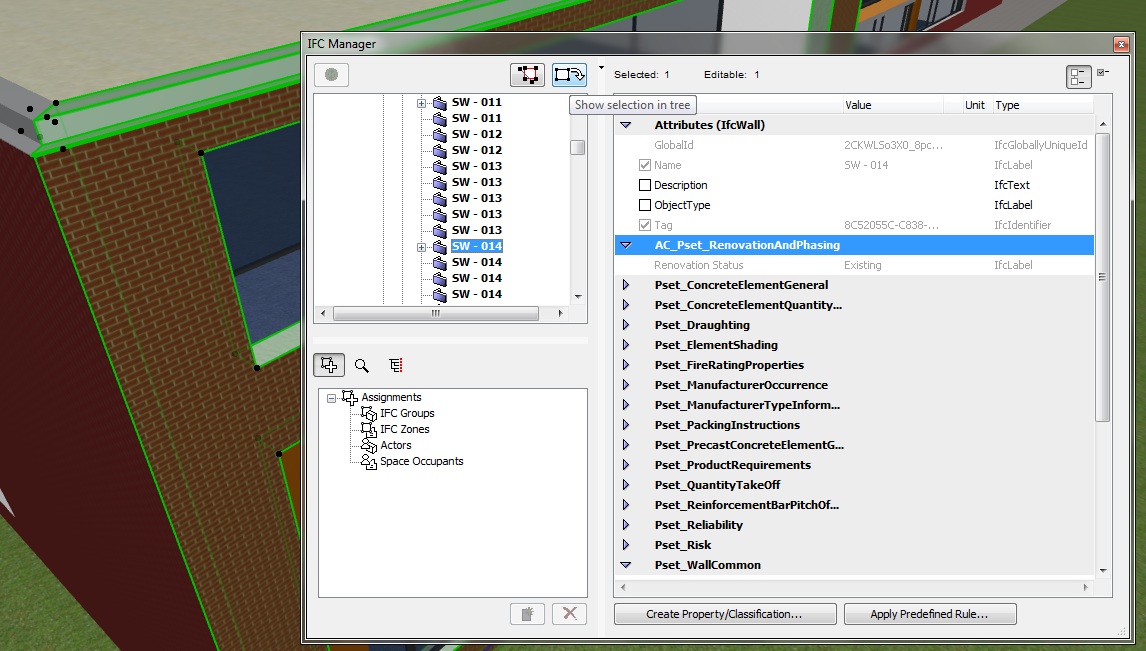The image size is (1146, 651).
Task: Click the checkmark list view icon
Action: [1103, 71]
